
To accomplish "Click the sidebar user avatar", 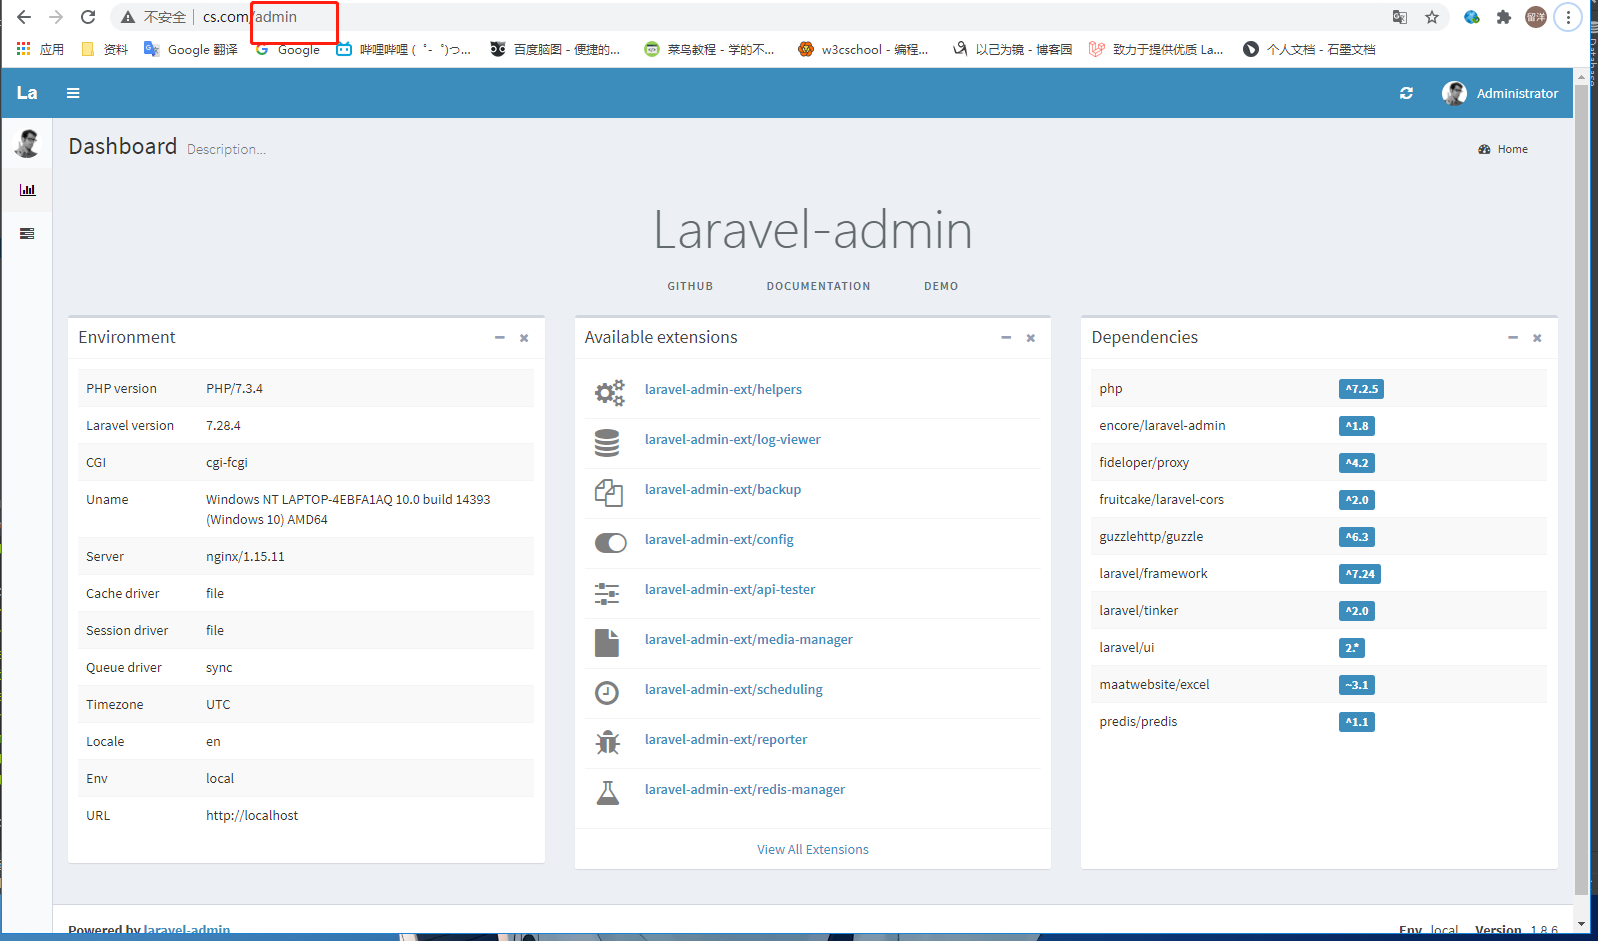I will point(27,144).
